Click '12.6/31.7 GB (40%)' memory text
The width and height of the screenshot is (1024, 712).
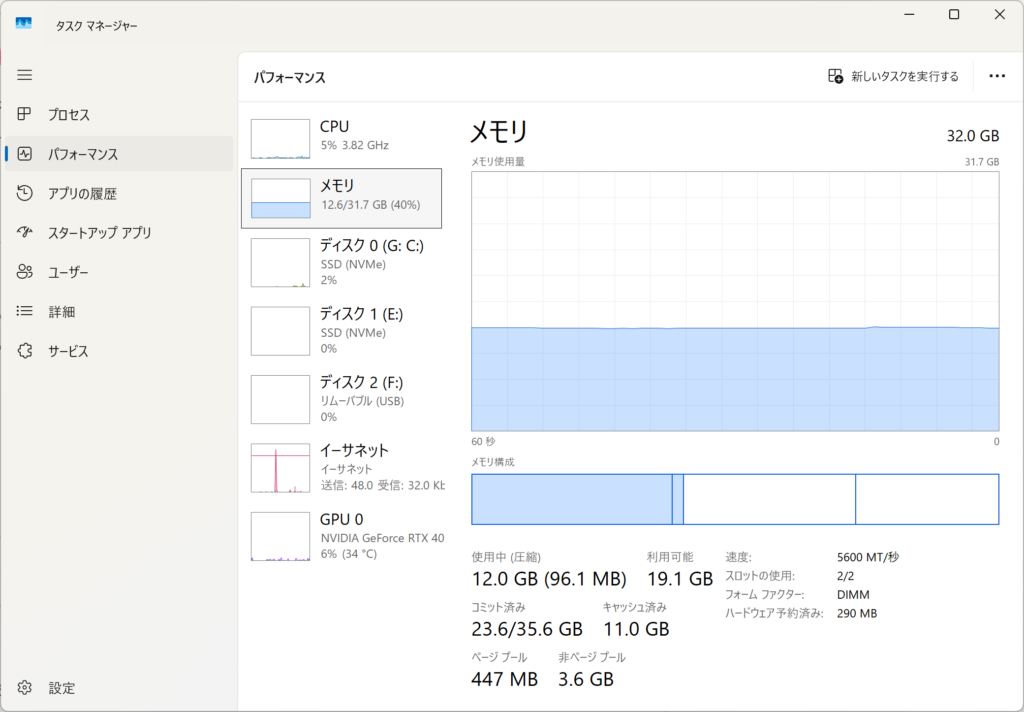[370, 204]
